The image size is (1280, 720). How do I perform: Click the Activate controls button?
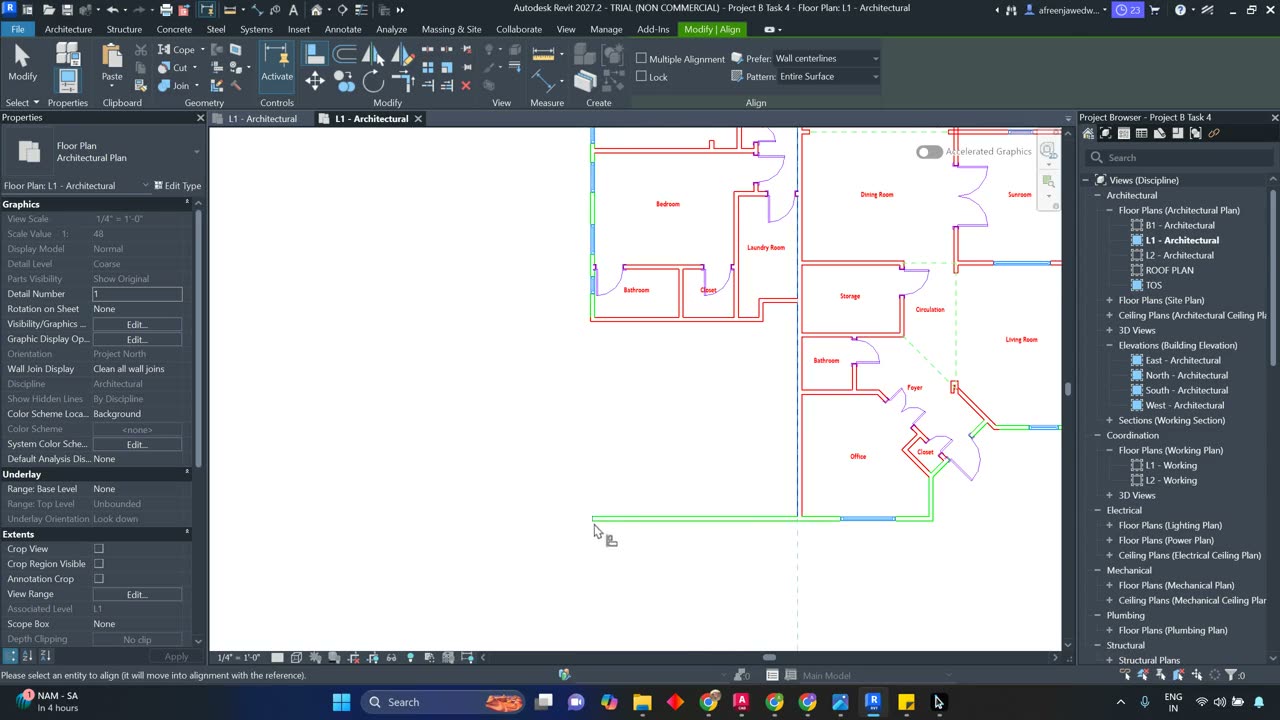click(277, 63)
